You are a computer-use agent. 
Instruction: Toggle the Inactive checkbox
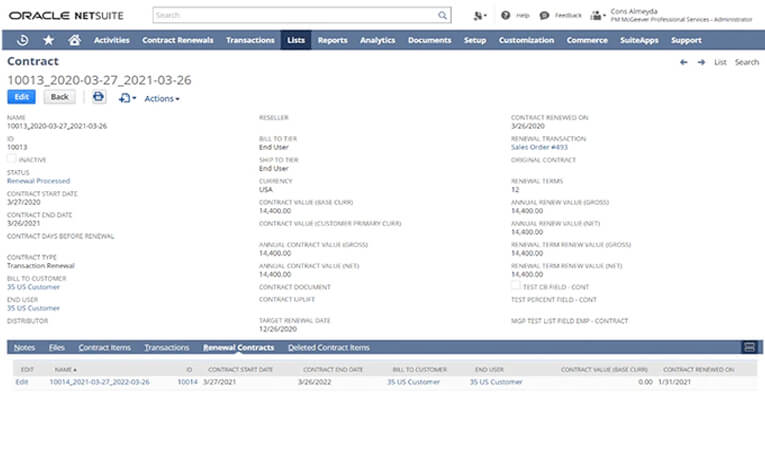(12, 159)
